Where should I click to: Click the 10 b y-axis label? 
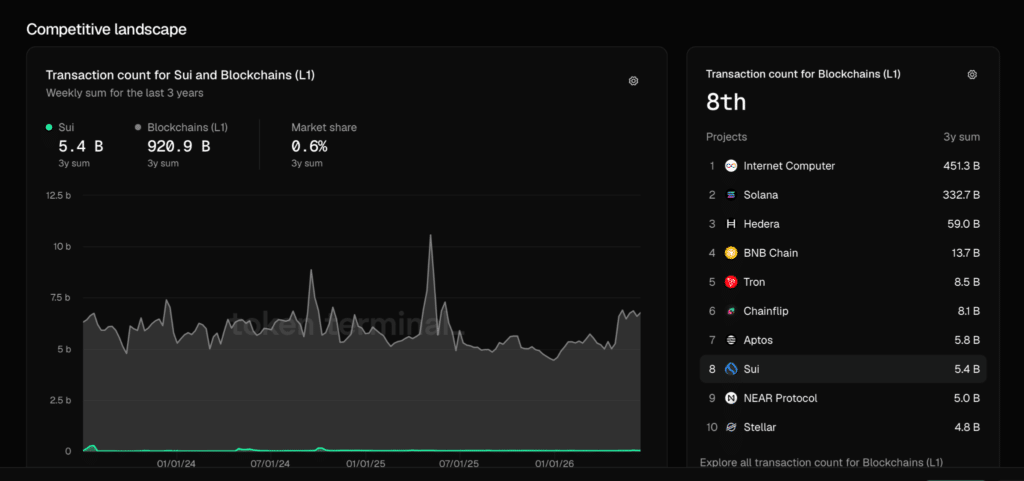(61, 246)
